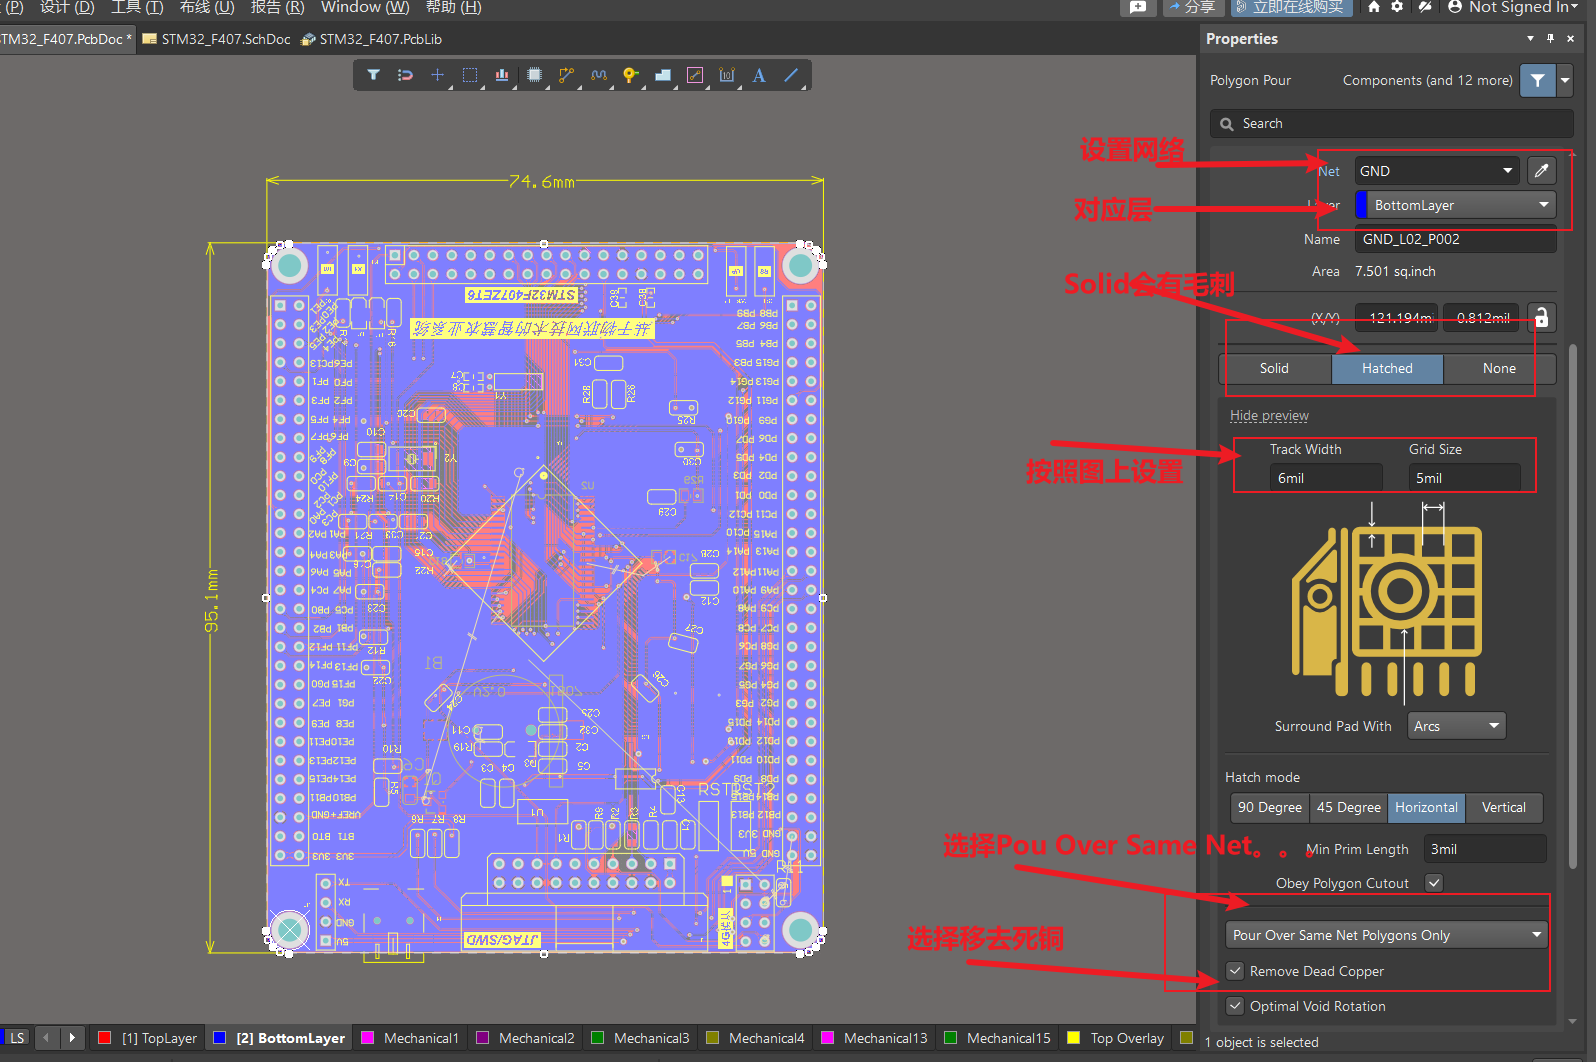Screen dimensions: 1596x1062
Task: Toggle Optimal Void Rotation checkbox
Action: tap(1236, 1006)
